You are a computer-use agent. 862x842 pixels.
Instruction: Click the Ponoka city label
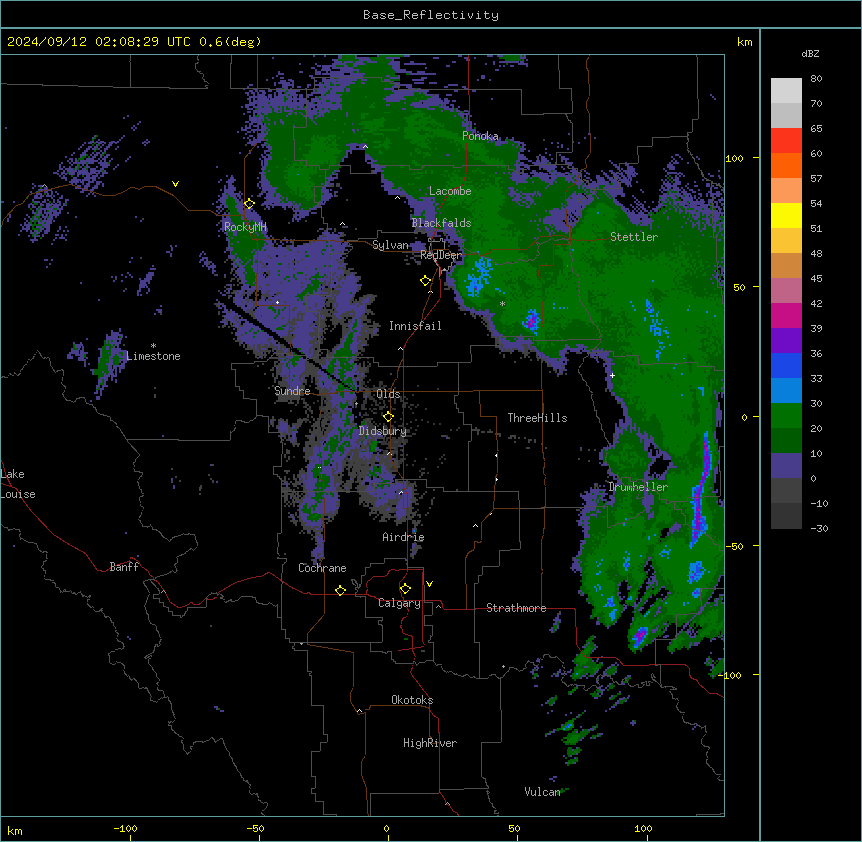pos(480,136)
